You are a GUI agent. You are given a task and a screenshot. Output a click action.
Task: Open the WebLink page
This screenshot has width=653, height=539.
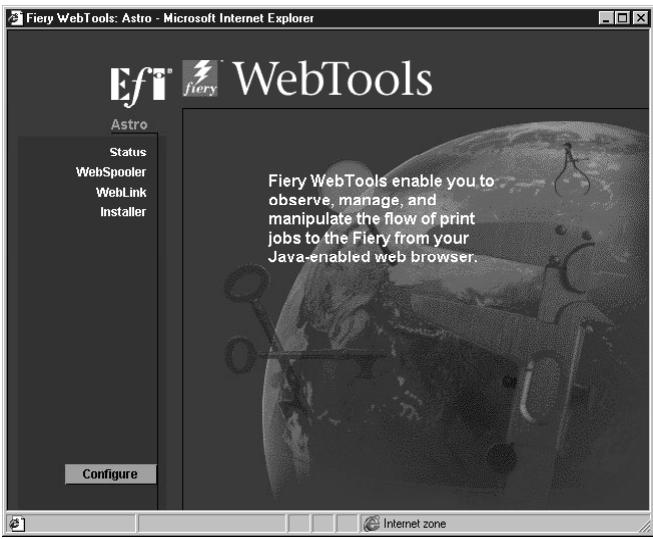tap(121, 192)
